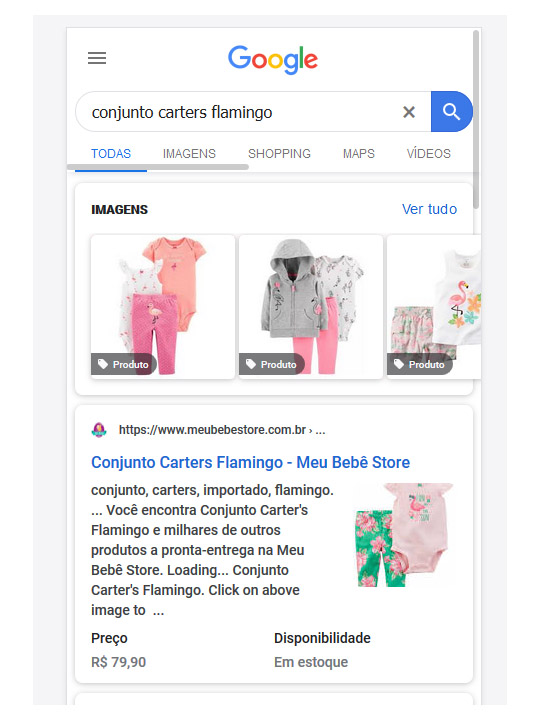This screenshot has height=720, width=540.
Task: Open the MAPS tab
Action: 359,153
